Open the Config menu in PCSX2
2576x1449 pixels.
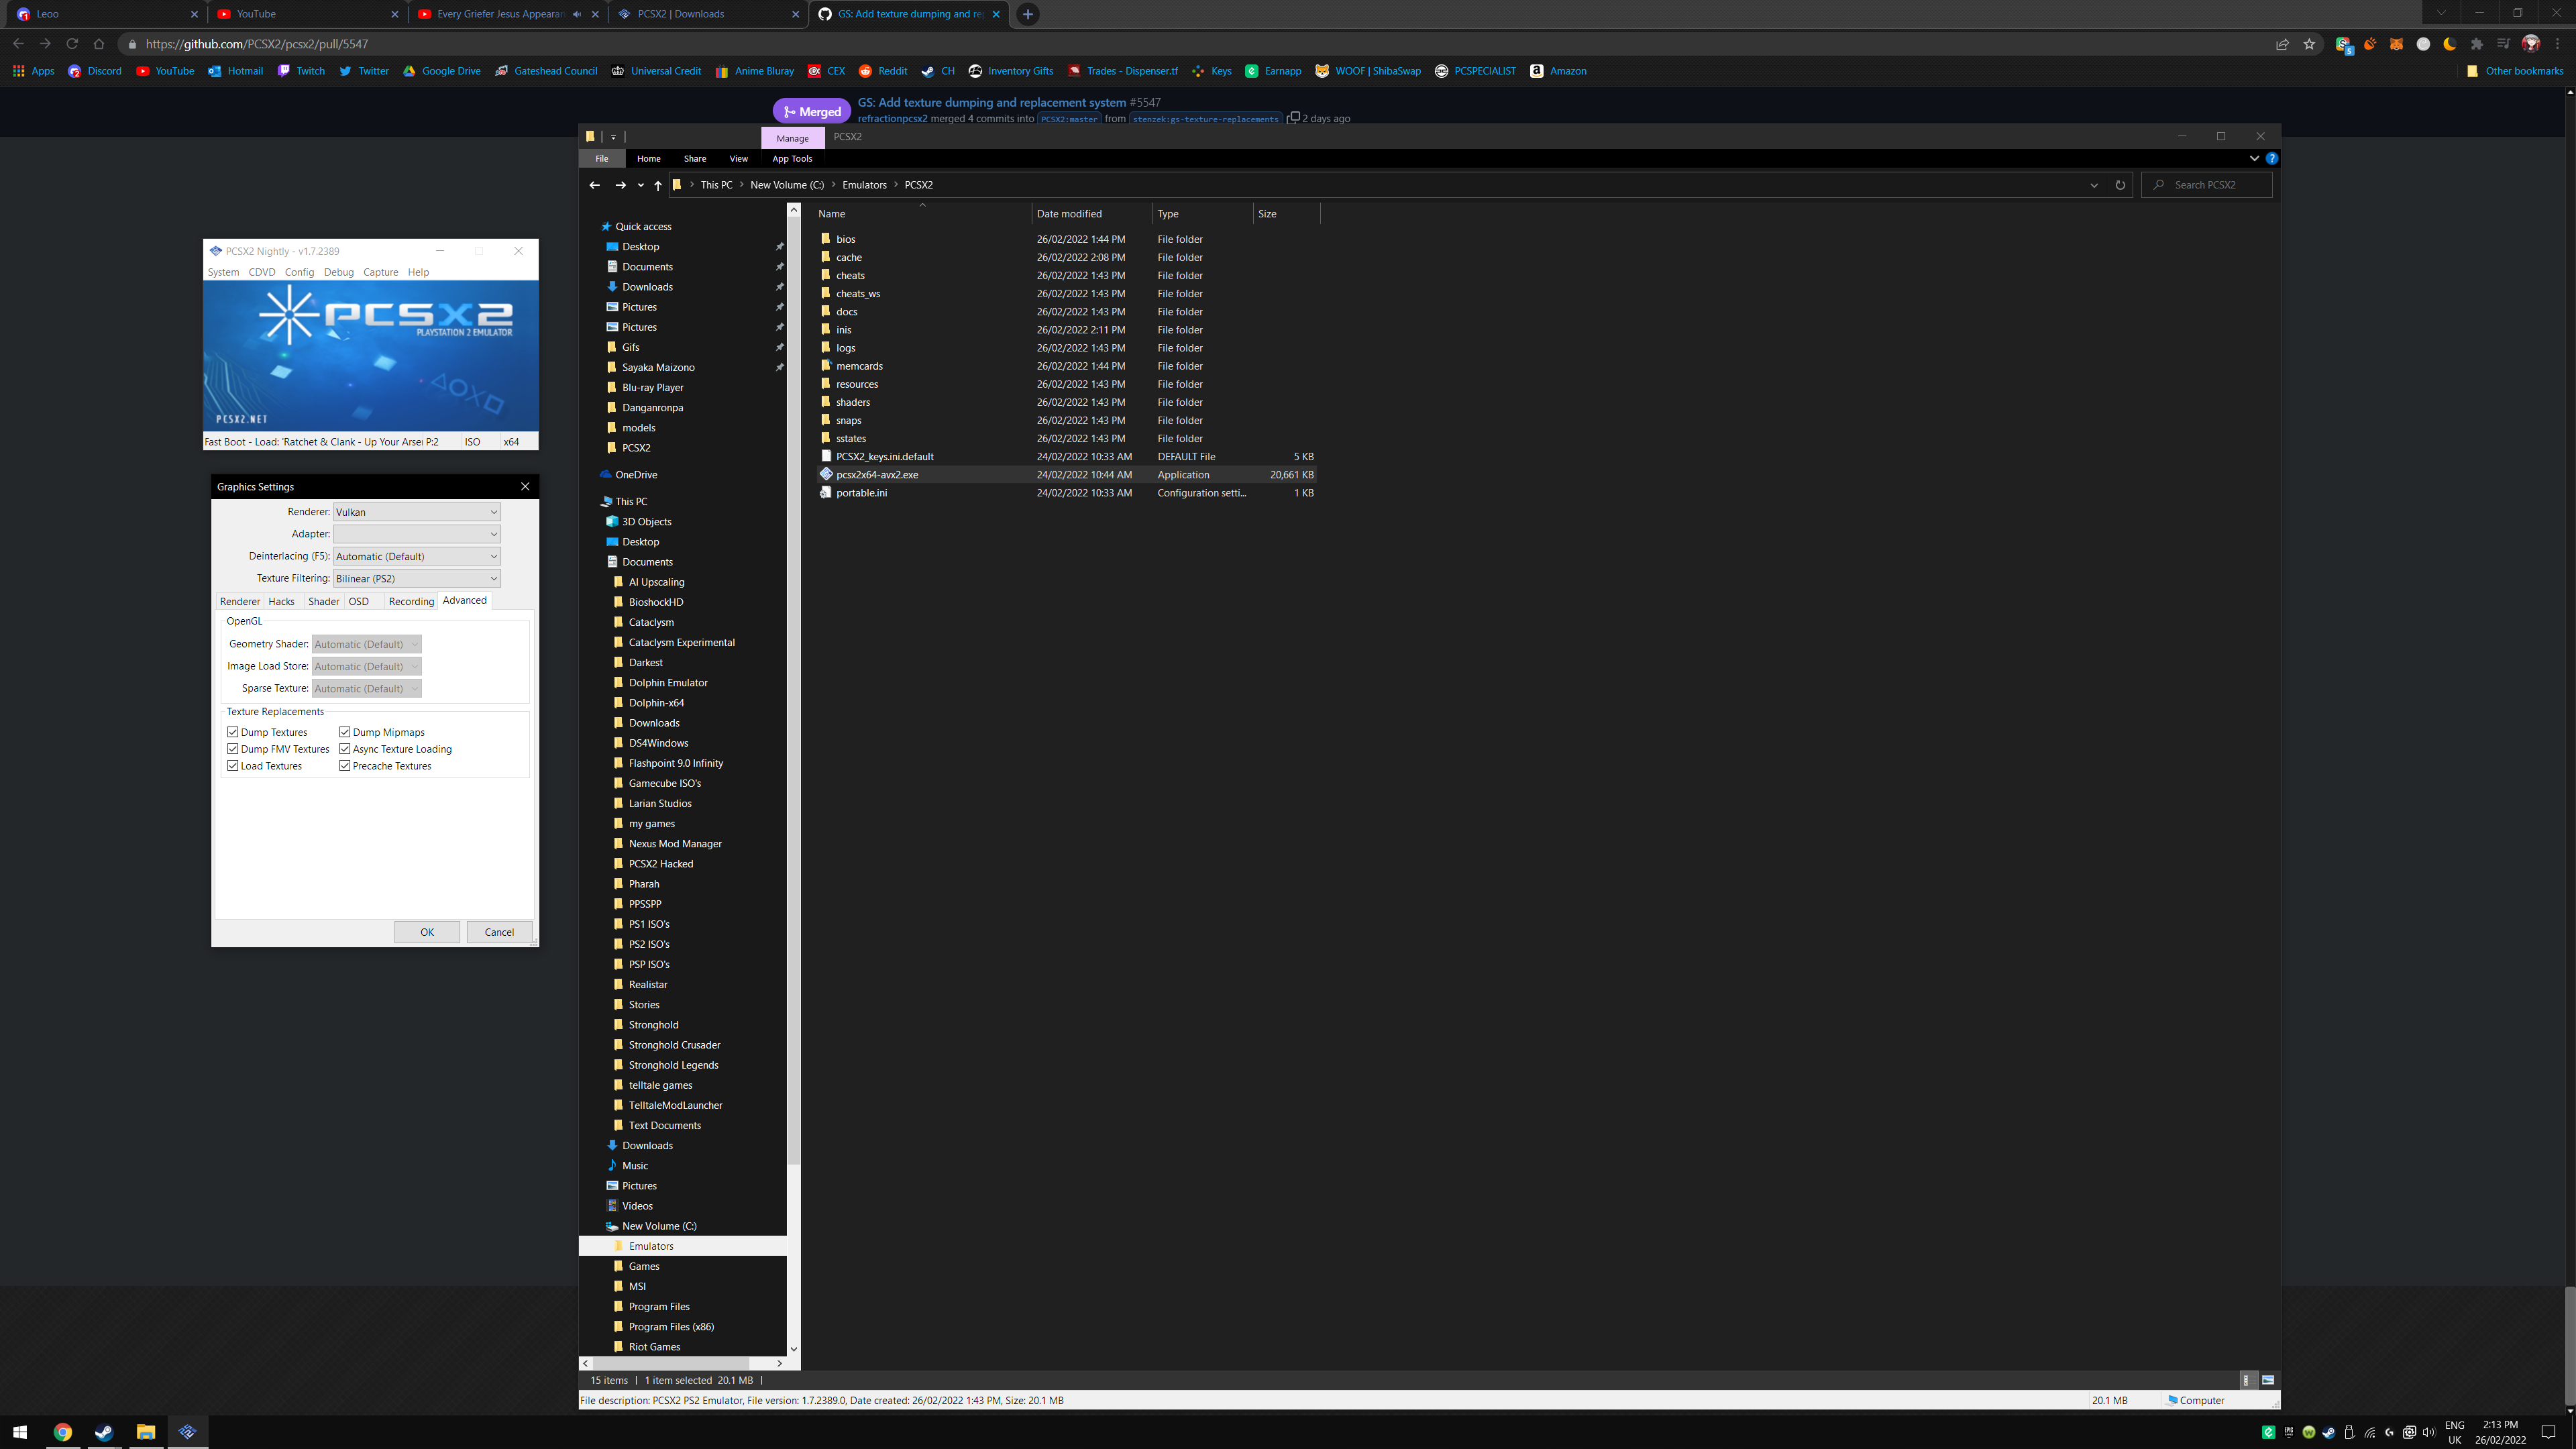pyautogui.click(x=298, y=272)
